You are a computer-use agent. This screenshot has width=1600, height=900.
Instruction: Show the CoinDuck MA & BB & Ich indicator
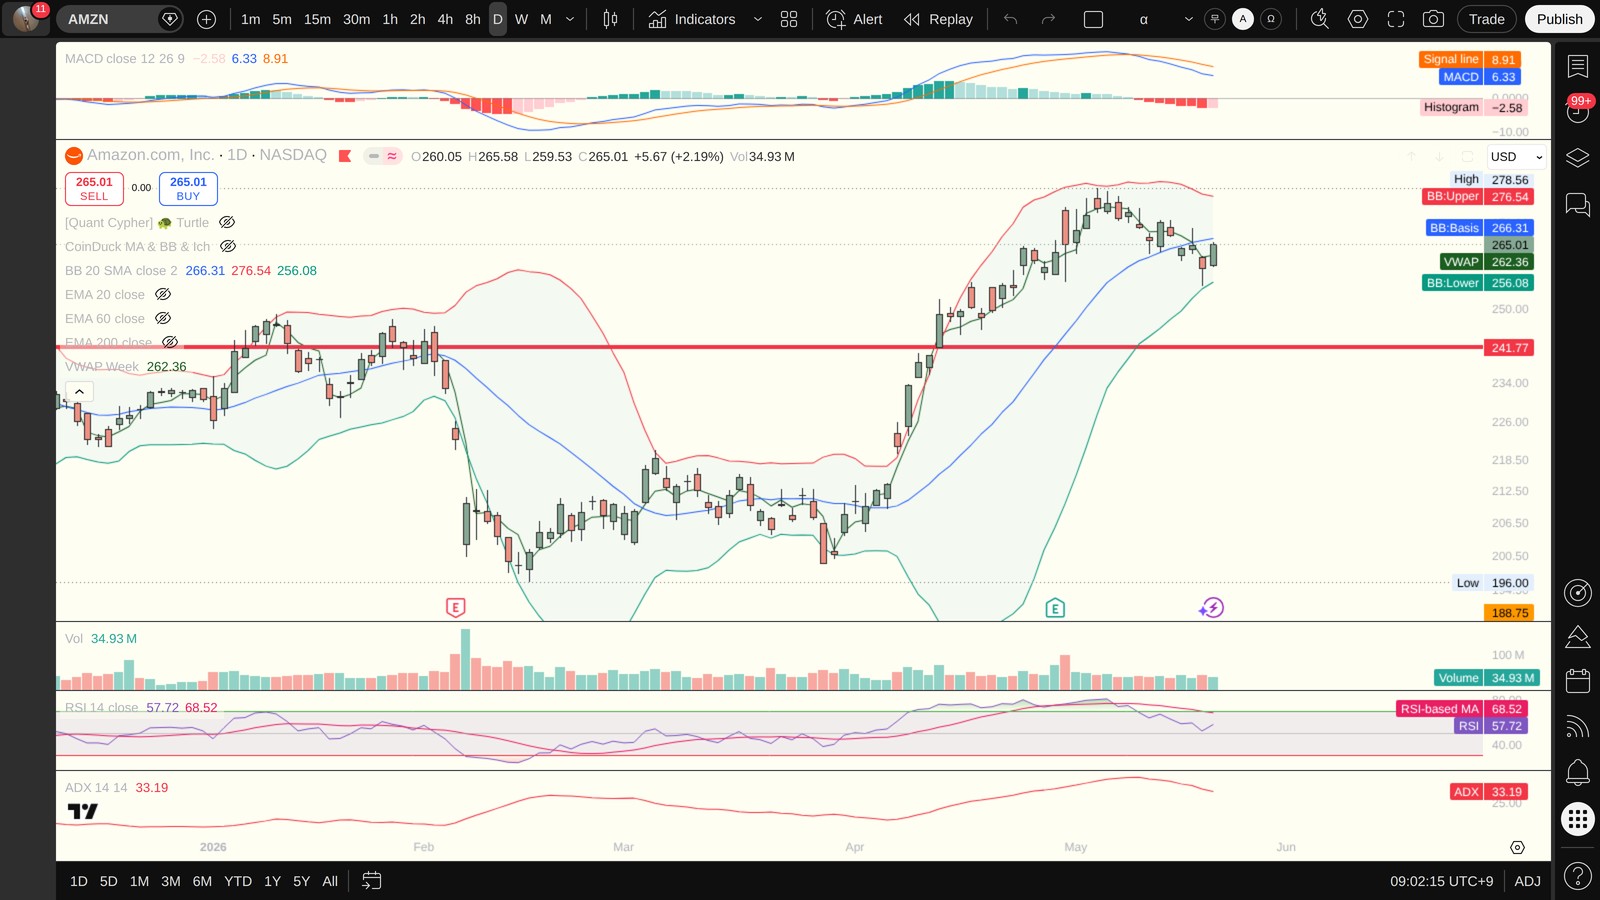tap(228, 246)
